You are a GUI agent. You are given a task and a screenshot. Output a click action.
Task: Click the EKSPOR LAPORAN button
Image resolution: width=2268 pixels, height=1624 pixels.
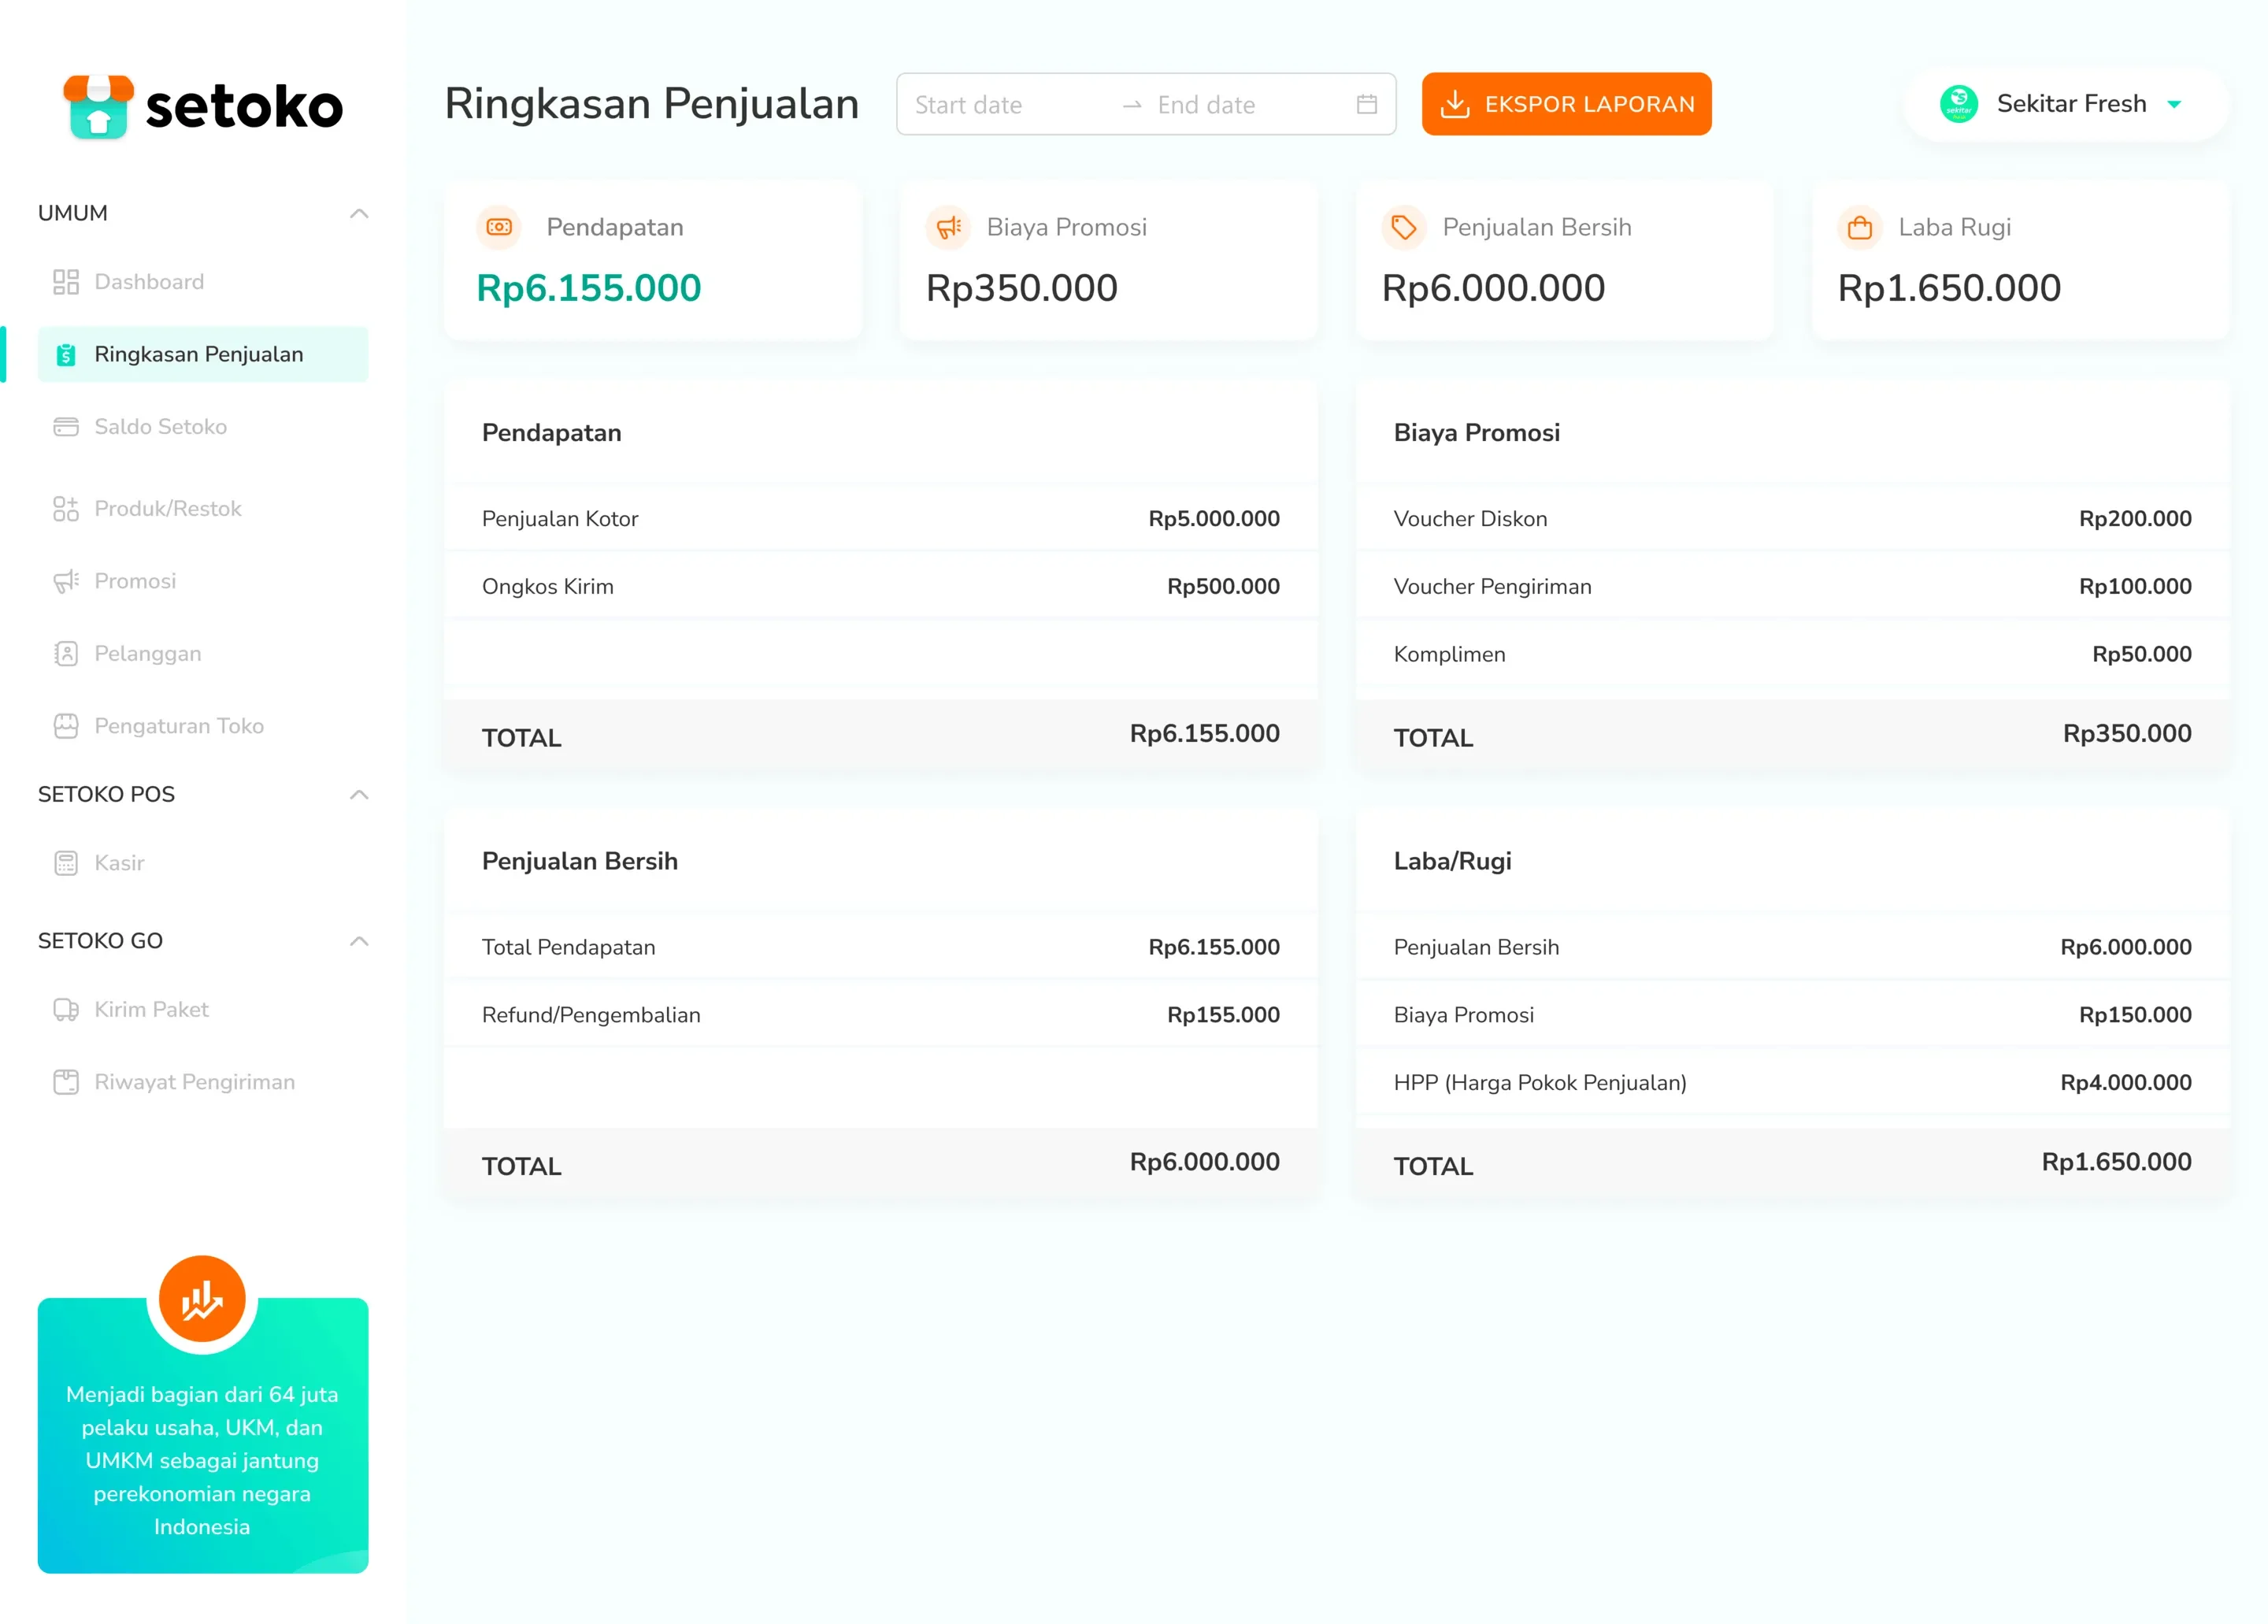tap(1566, 104)
